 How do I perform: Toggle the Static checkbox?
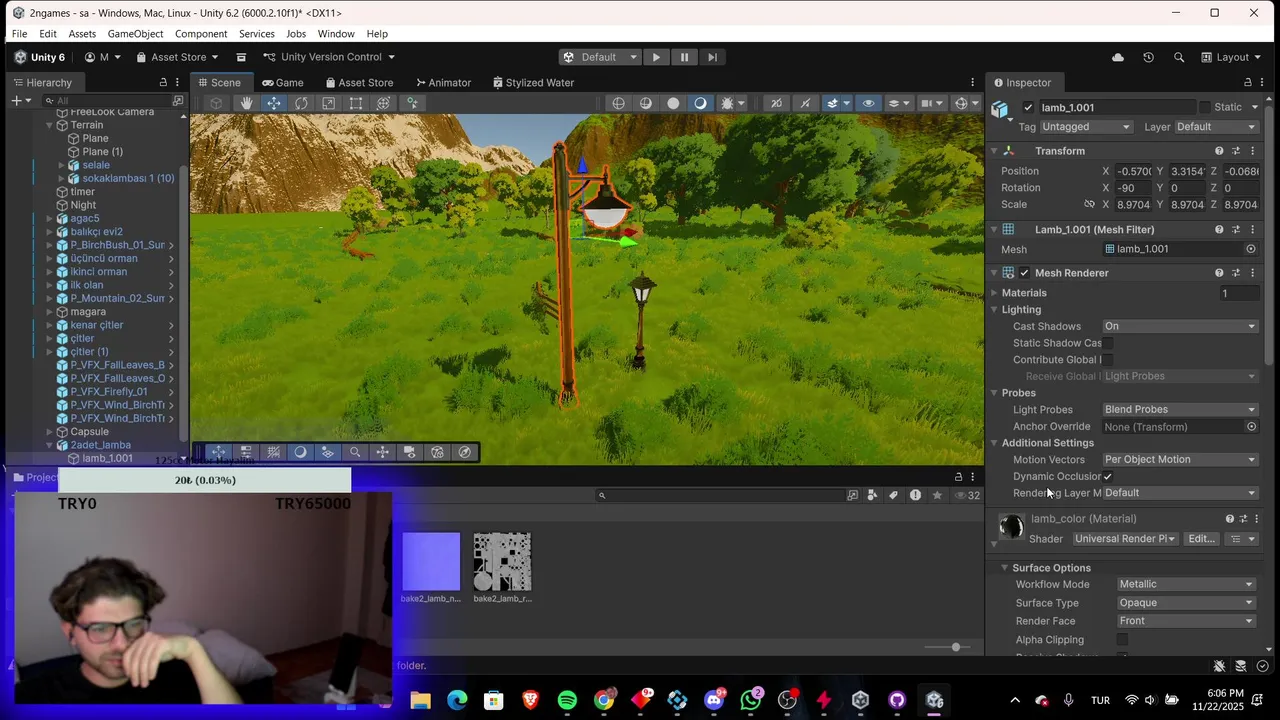click(1205, 107)
